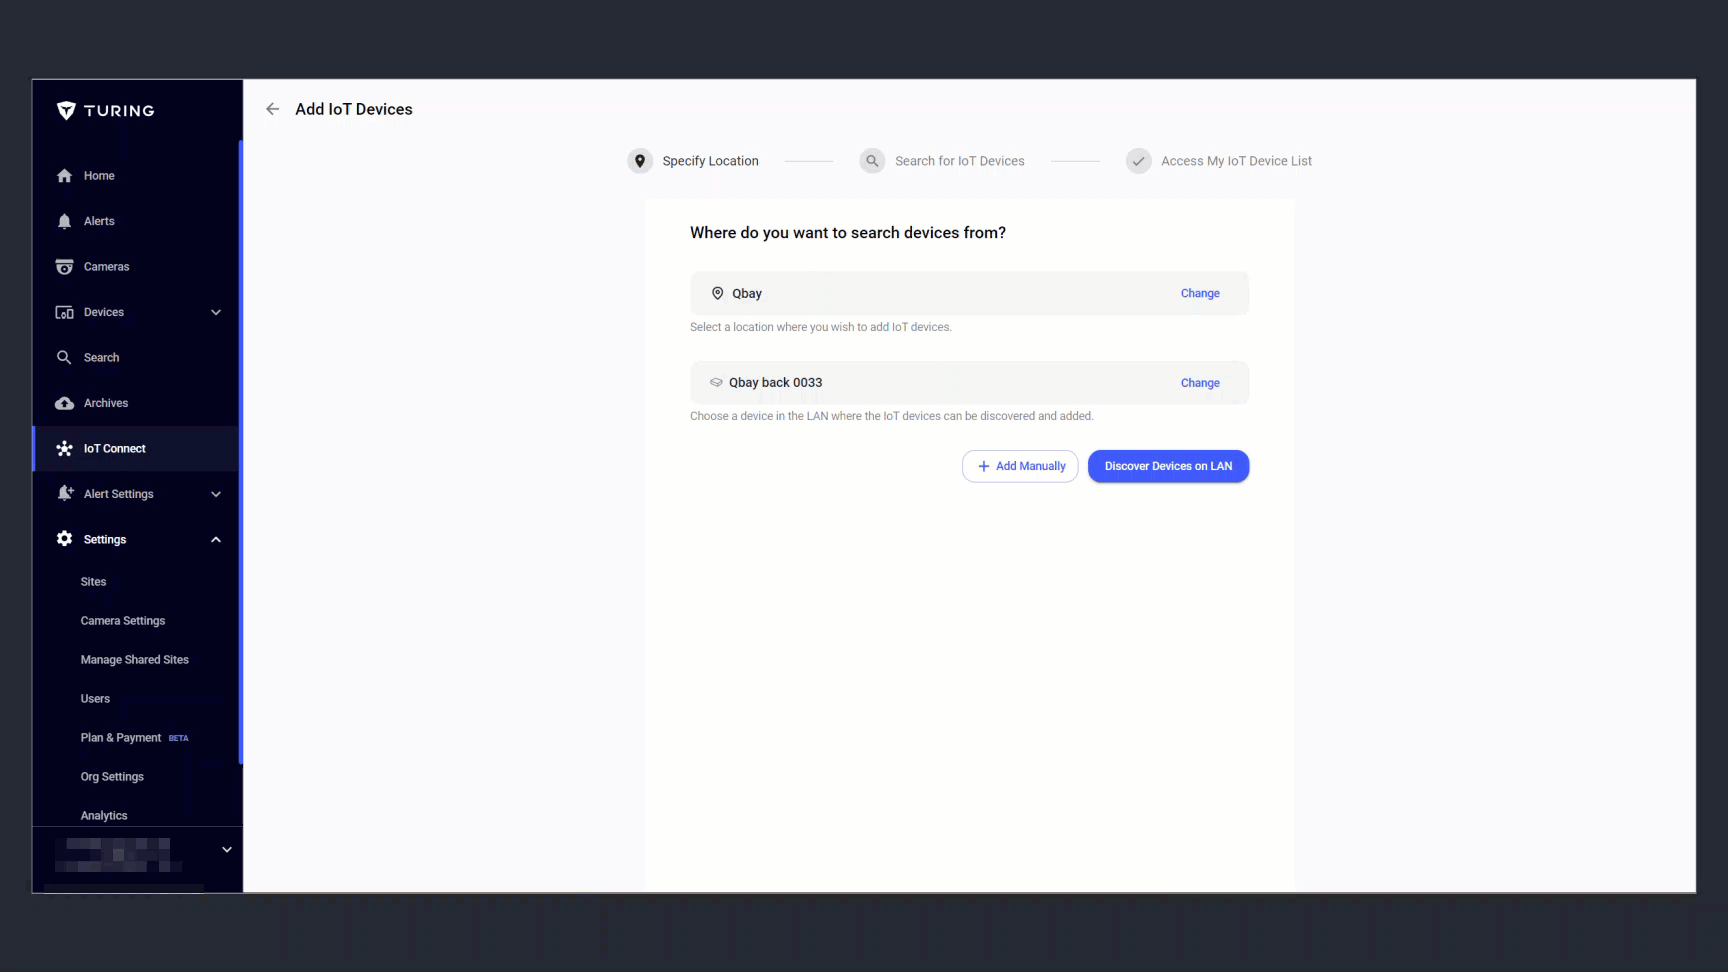Screen dimensions: 1728x972
Task: Collapse the Settings section chevron
Action: point(216,540)
